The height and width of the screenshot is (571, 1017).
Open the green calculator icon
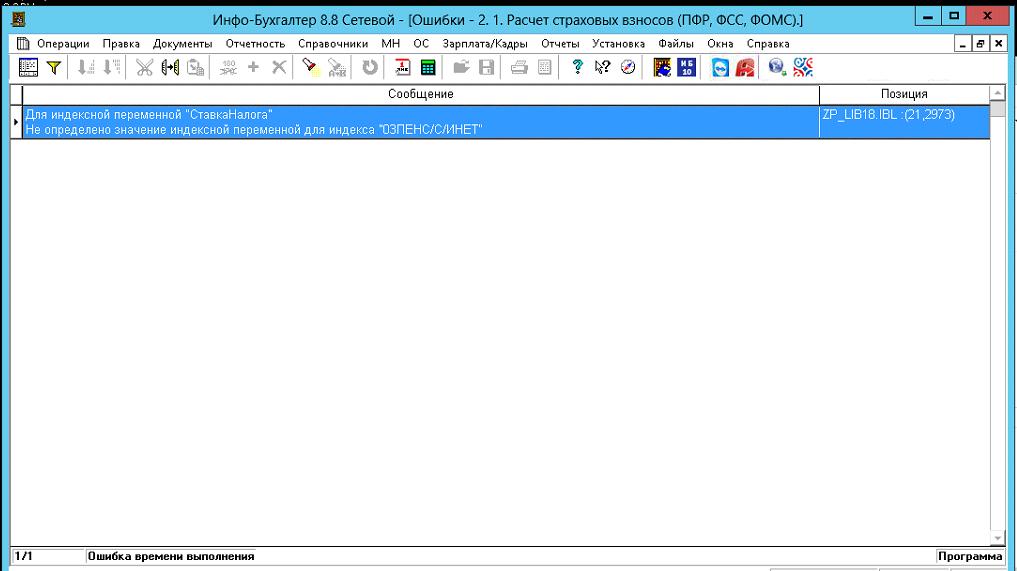click(x=428, y=67)
